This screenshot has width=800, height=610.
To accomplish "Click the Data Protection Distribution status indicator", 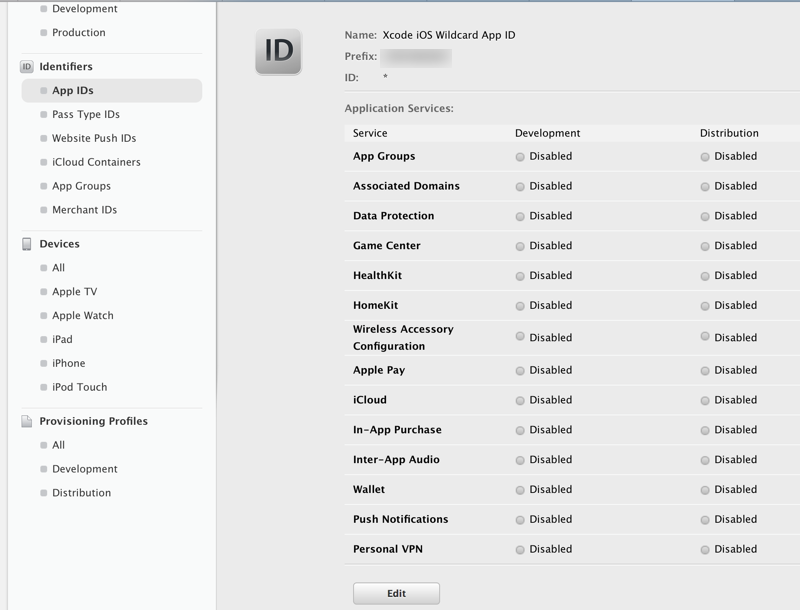I will [705, 216].
